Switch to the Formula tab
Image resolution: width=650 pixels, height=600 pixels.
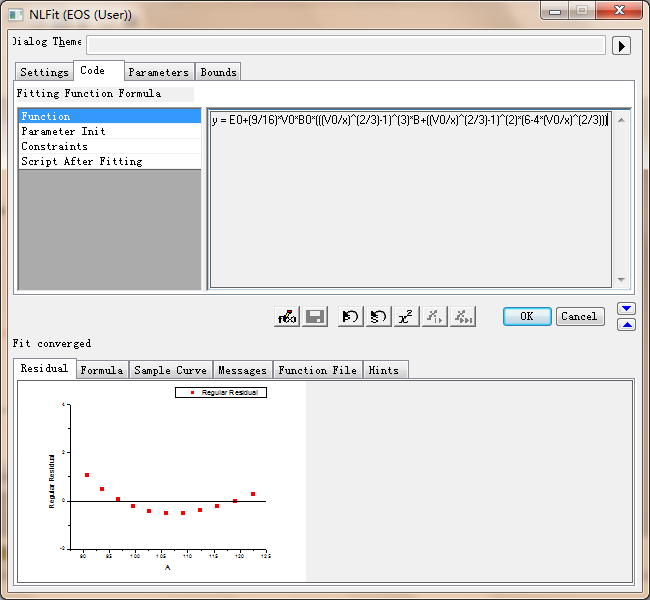(x=102, y=370)
